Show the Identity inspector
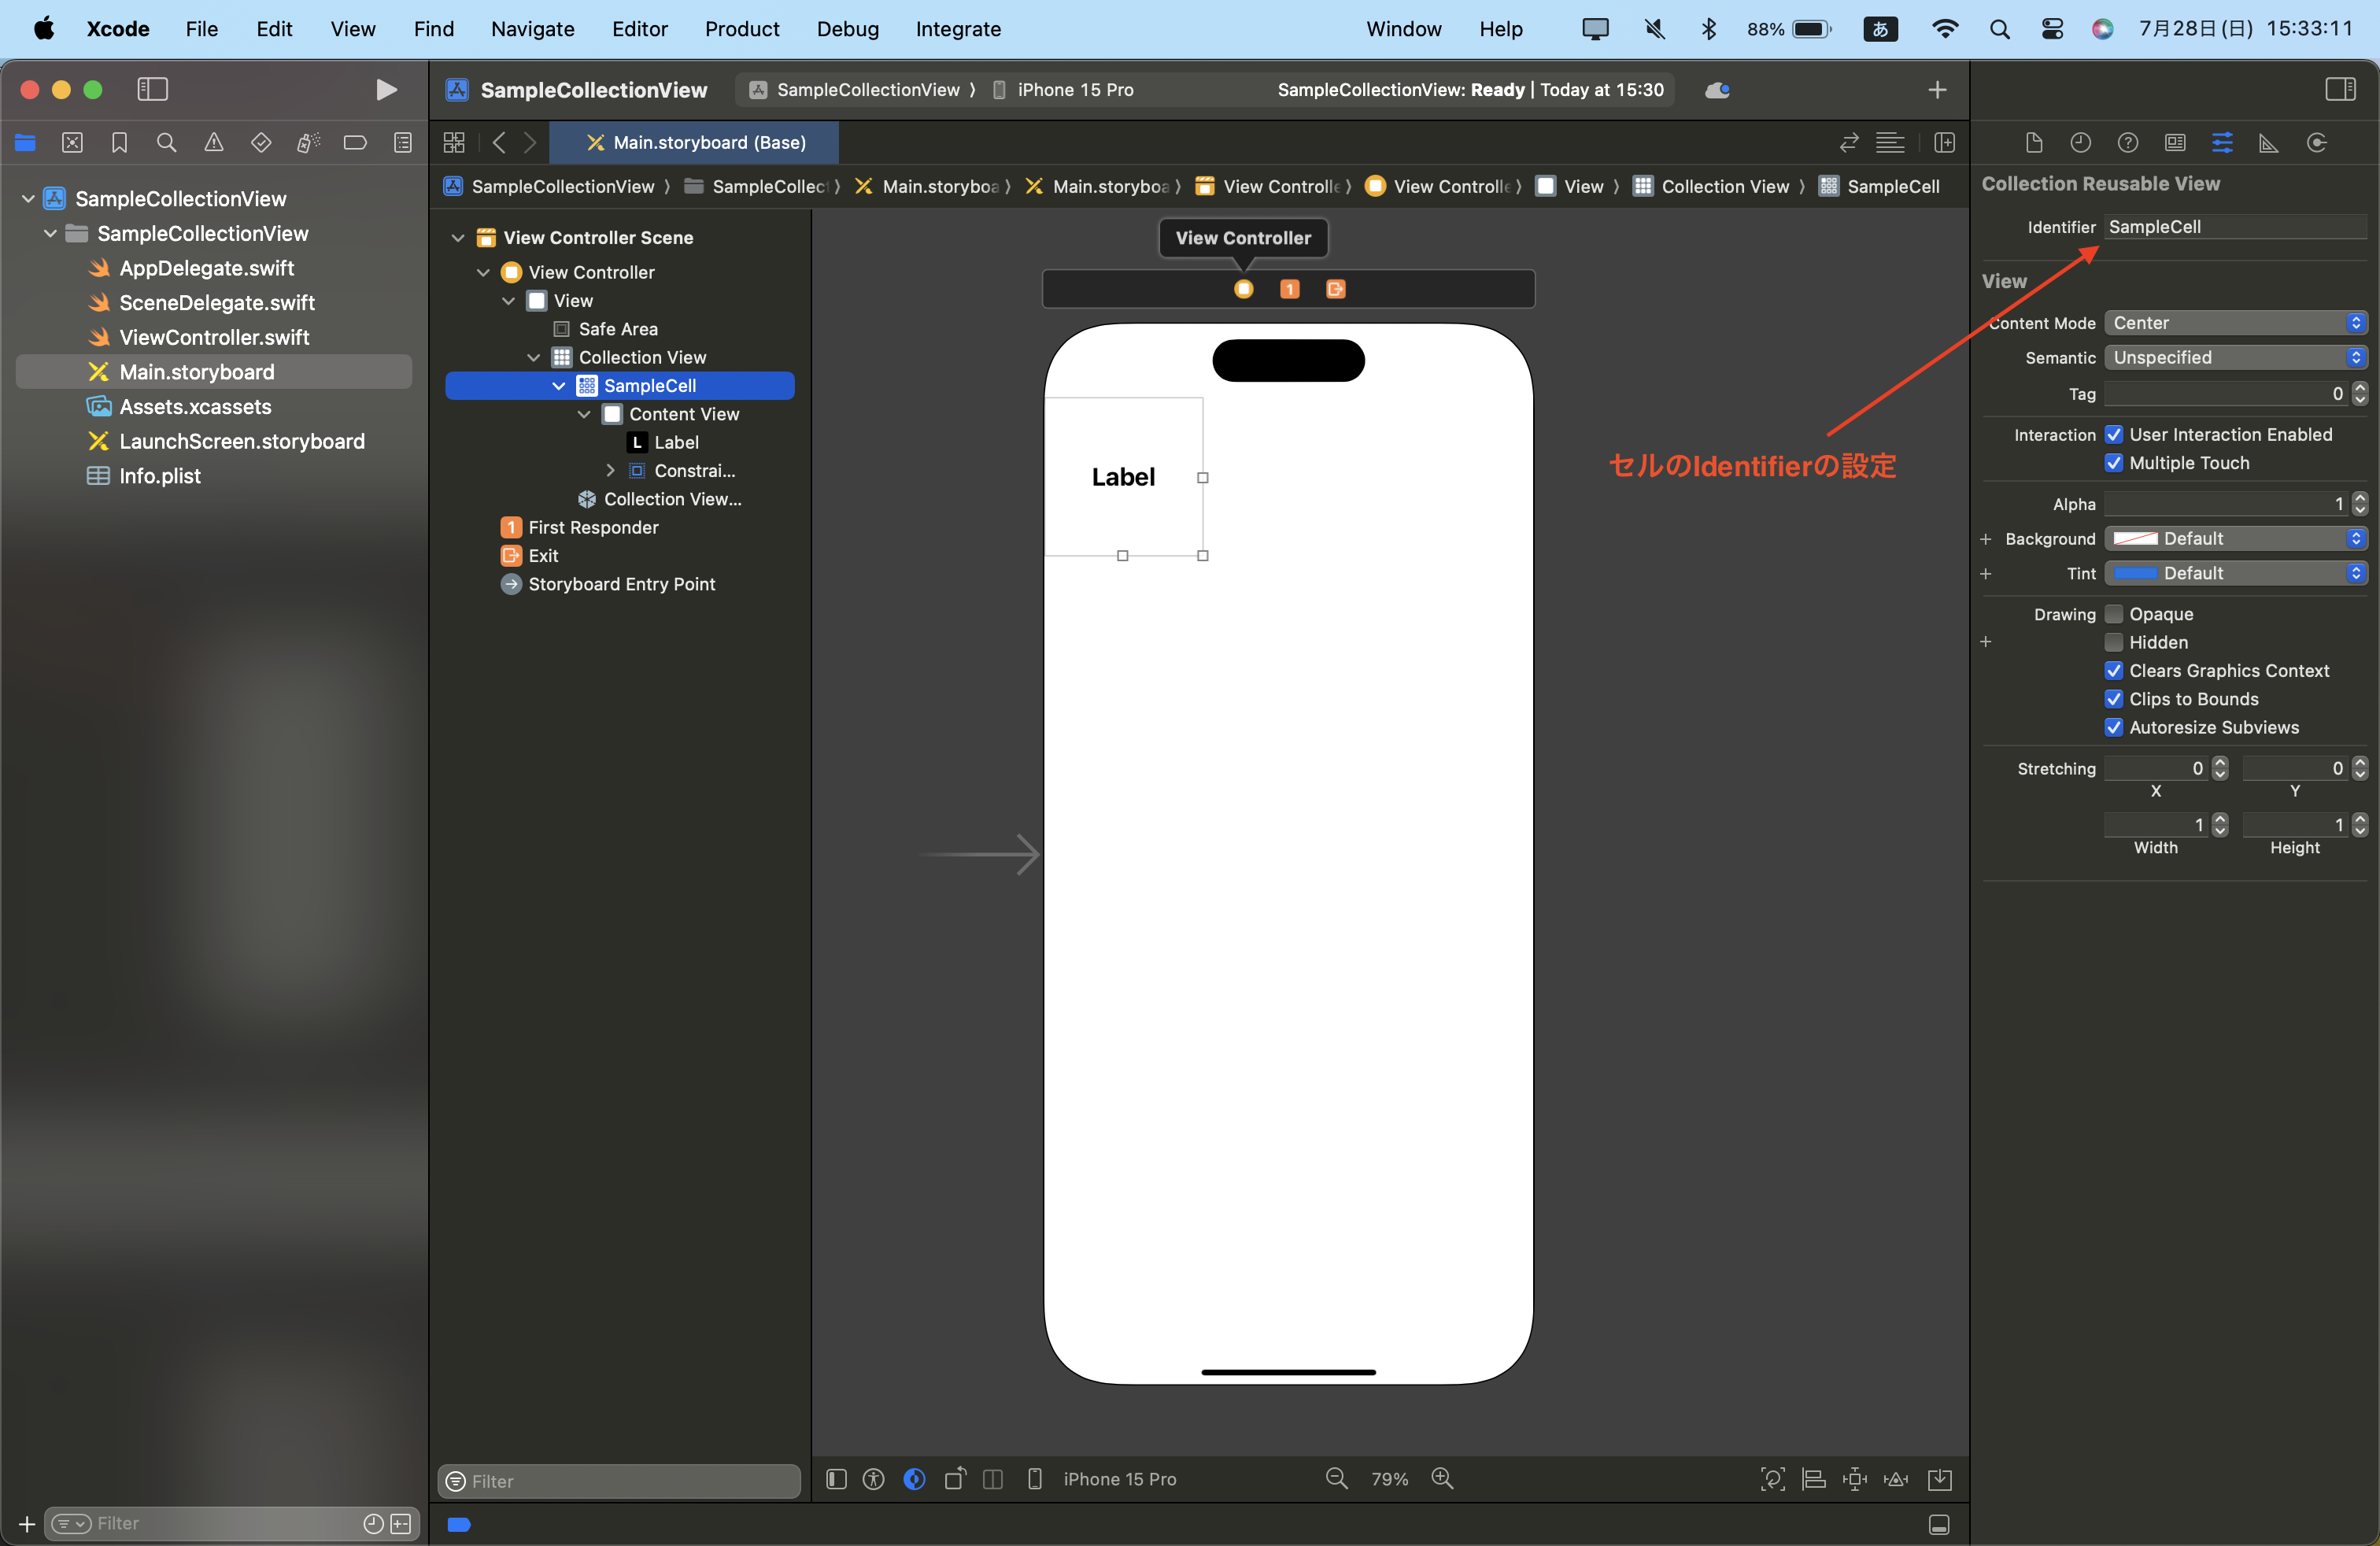Image resolution: width=2380 pixels, height=1546 pixels. coord(2175,143)
